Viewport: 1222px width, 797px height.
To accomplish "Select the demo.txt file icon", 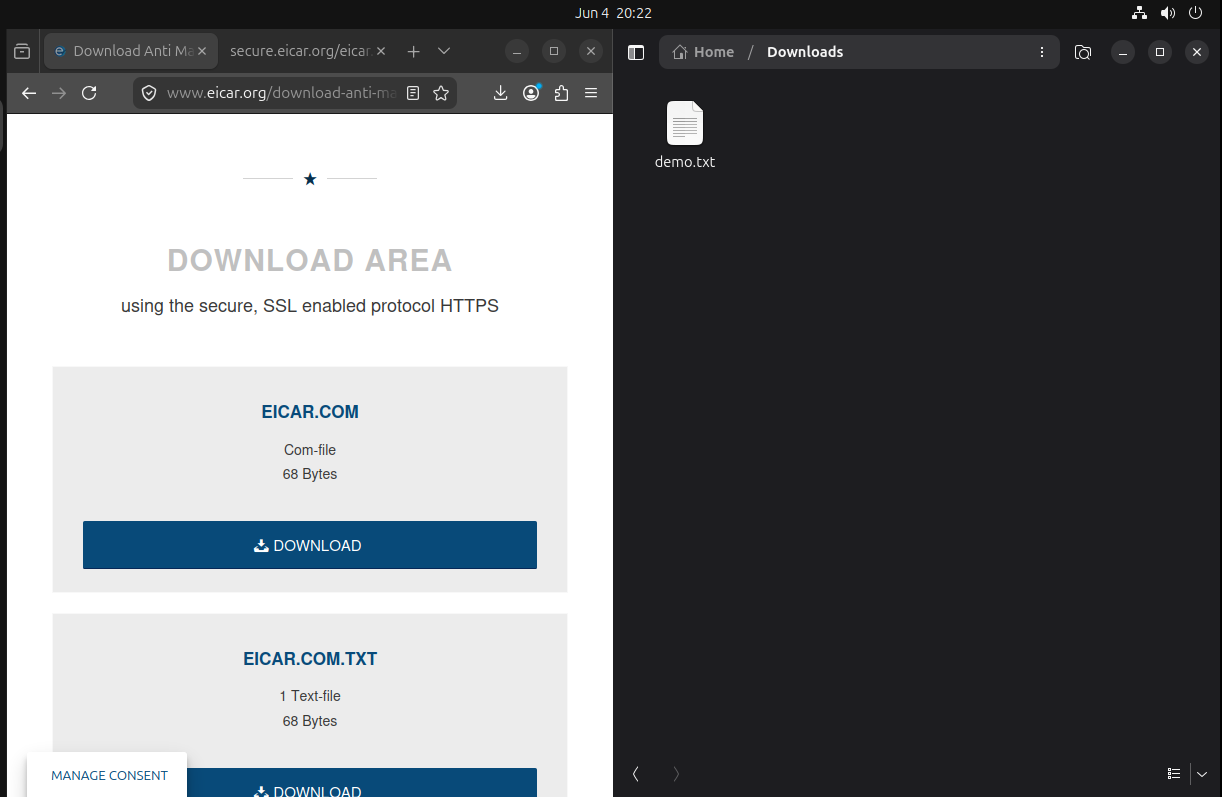I will (685, 124).
